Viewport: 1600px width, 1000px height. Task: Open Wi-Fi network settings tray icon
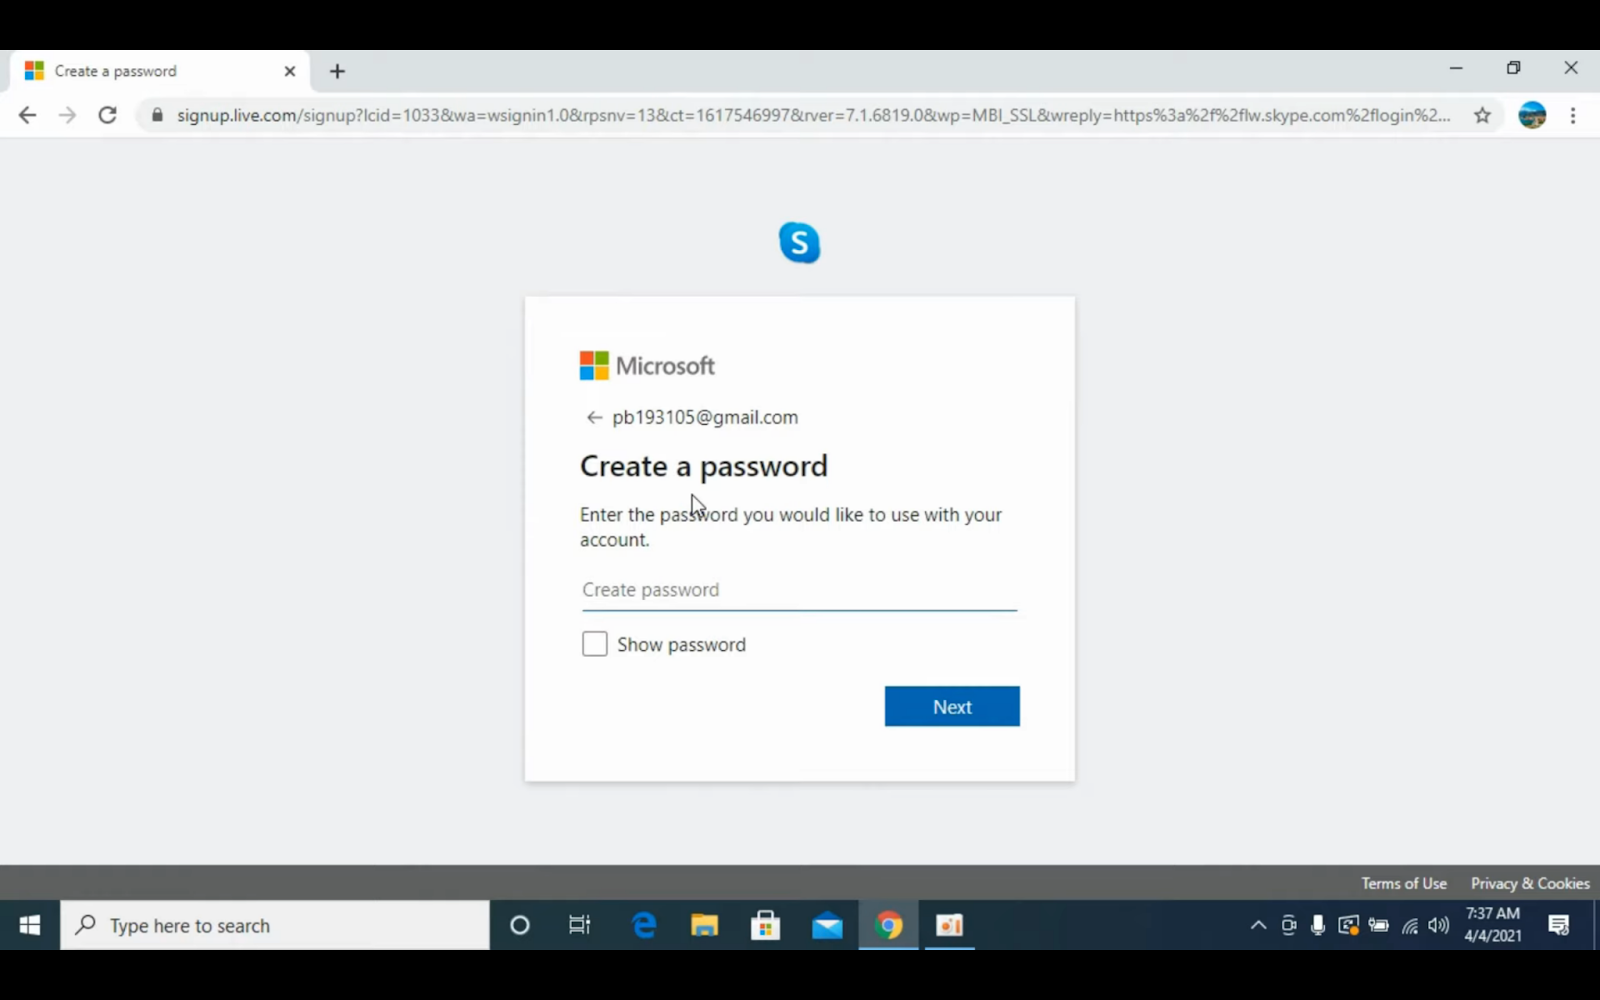click(x=1409, y=925)
